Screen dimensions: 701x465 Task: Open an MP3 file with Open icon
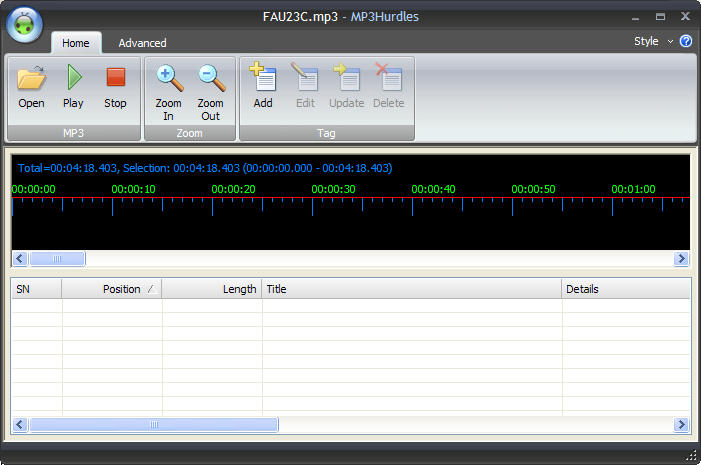tap(31, 87)
